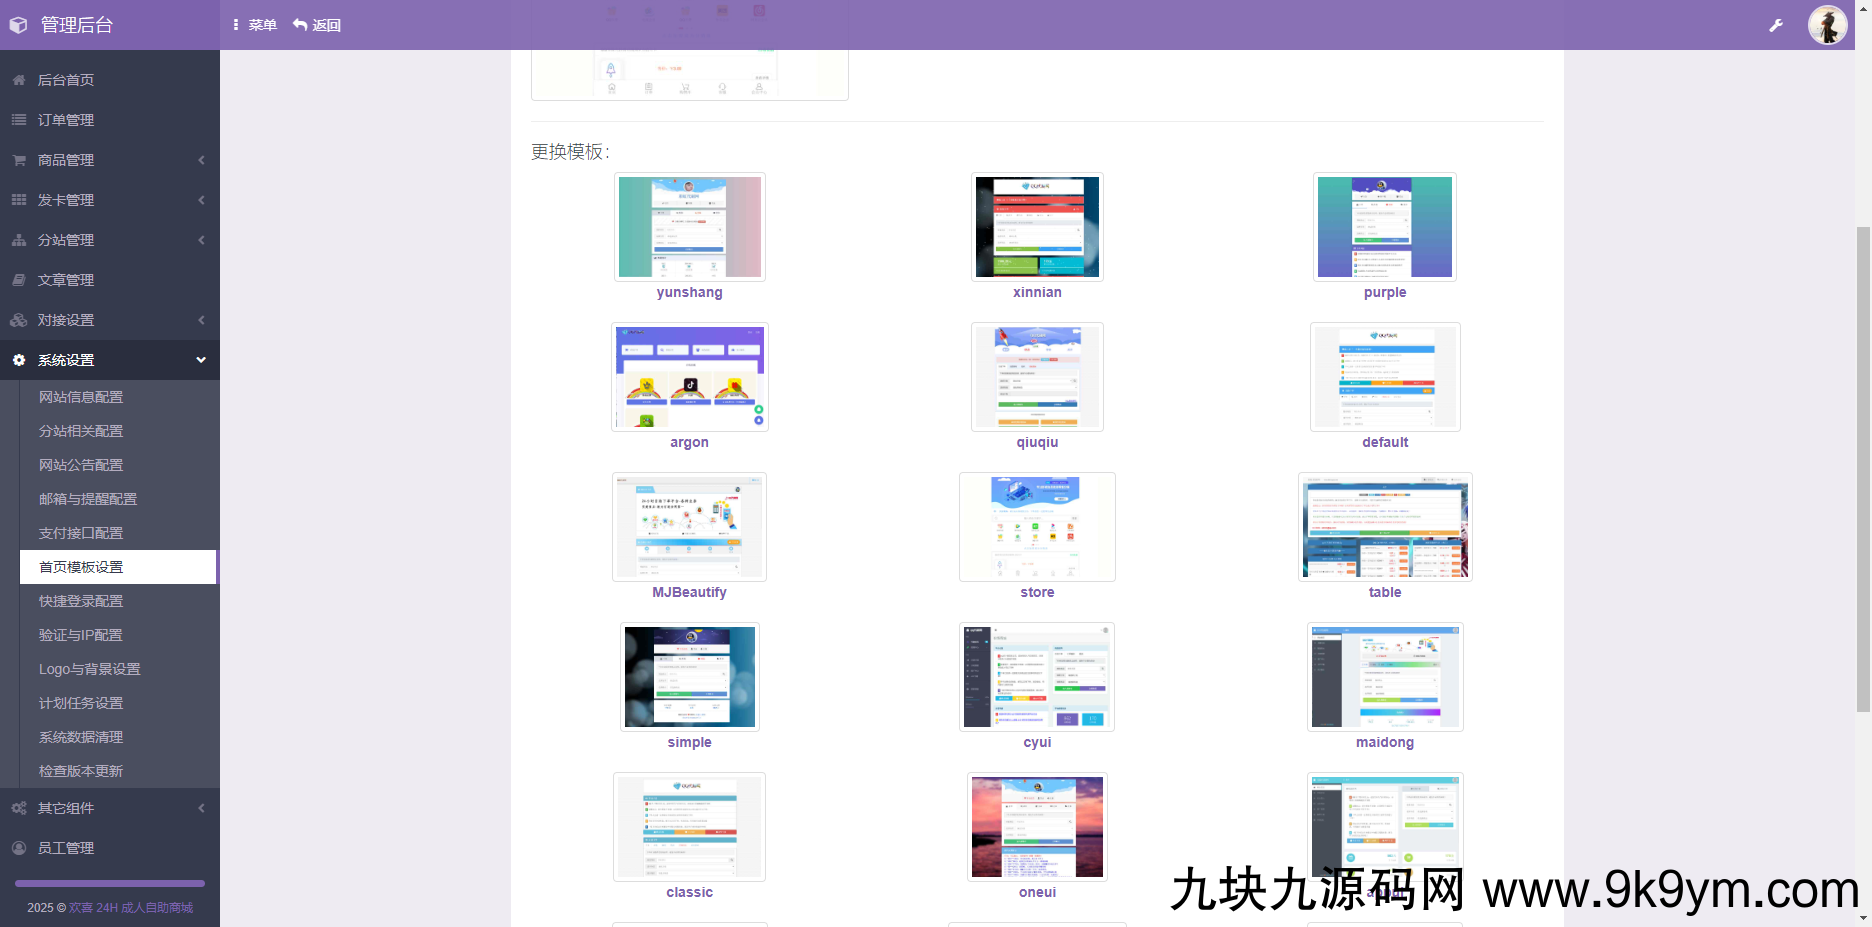Click the grid icon beside 发卡管理
The height and width of the screenshot is (927, 1872).
coord(18,199)
